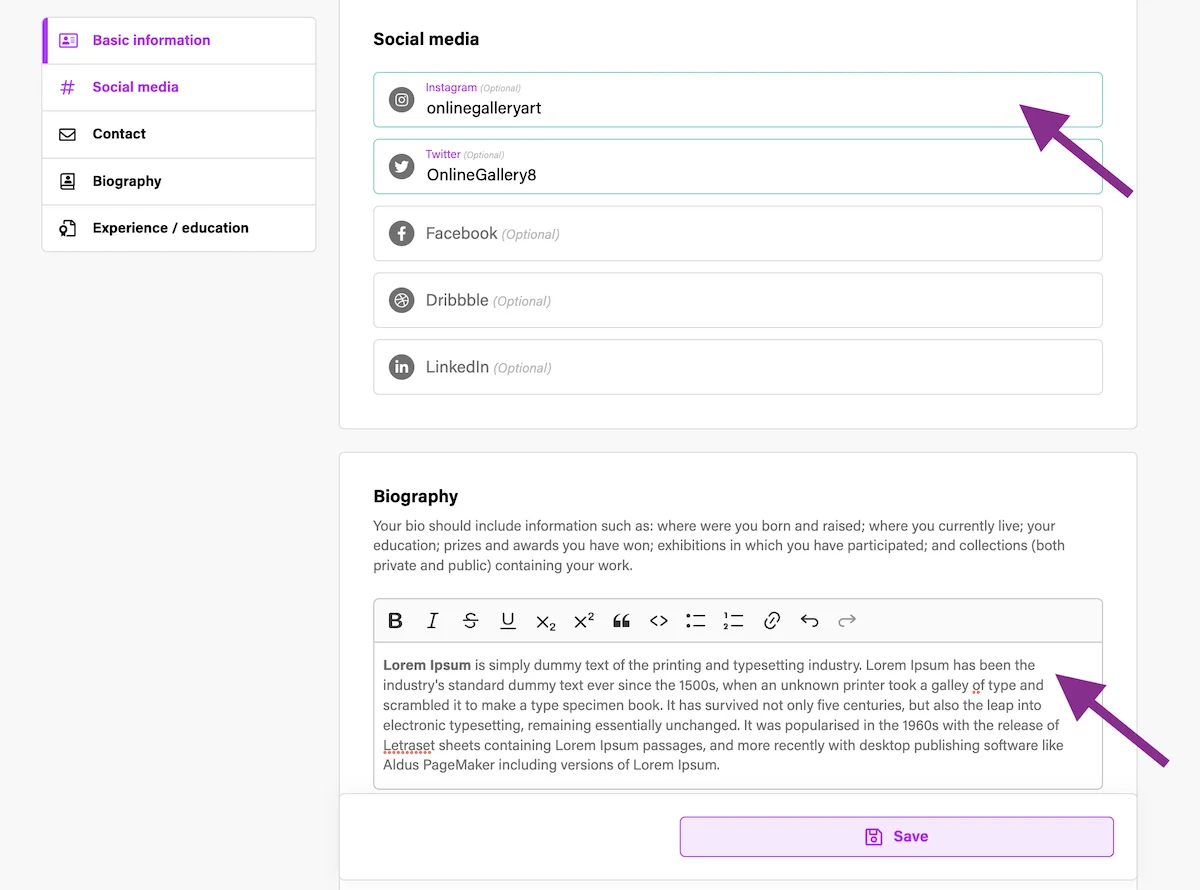Click inside the biography text area

738,716
